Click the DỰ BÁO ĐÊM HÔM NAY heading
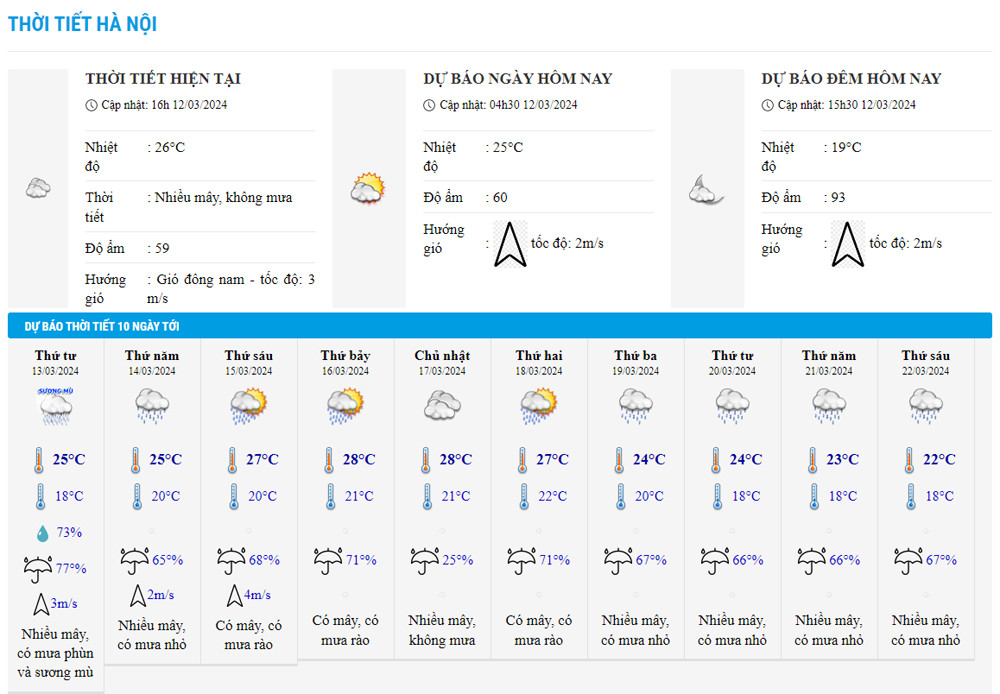Viewport: 1000px width, 694px height. pyautogui.click(x=851, y=79)
